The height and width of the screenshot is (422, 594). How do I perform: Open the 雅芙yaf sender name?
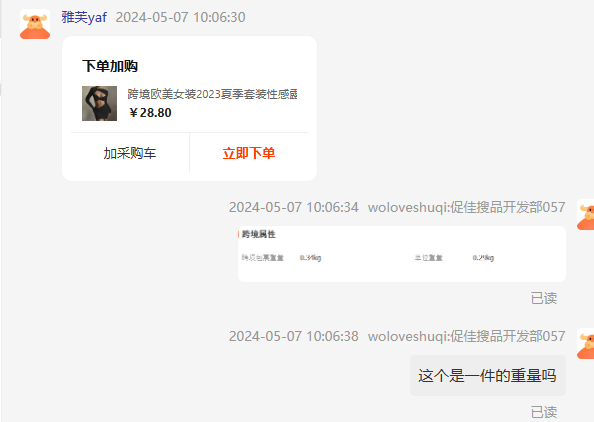[x=84, y=17]
